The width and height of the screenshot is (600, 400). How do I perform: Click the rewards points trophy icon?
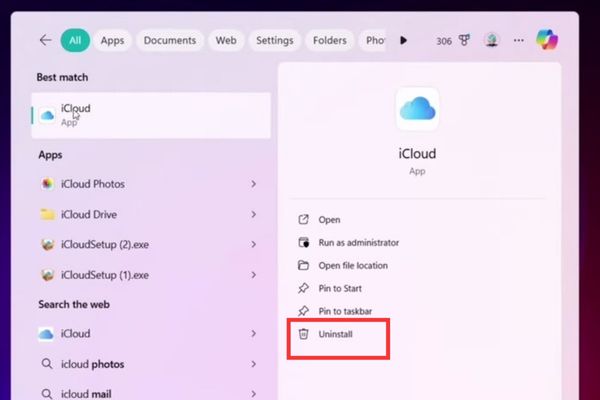pyautogui.click(x=466, y=40)
